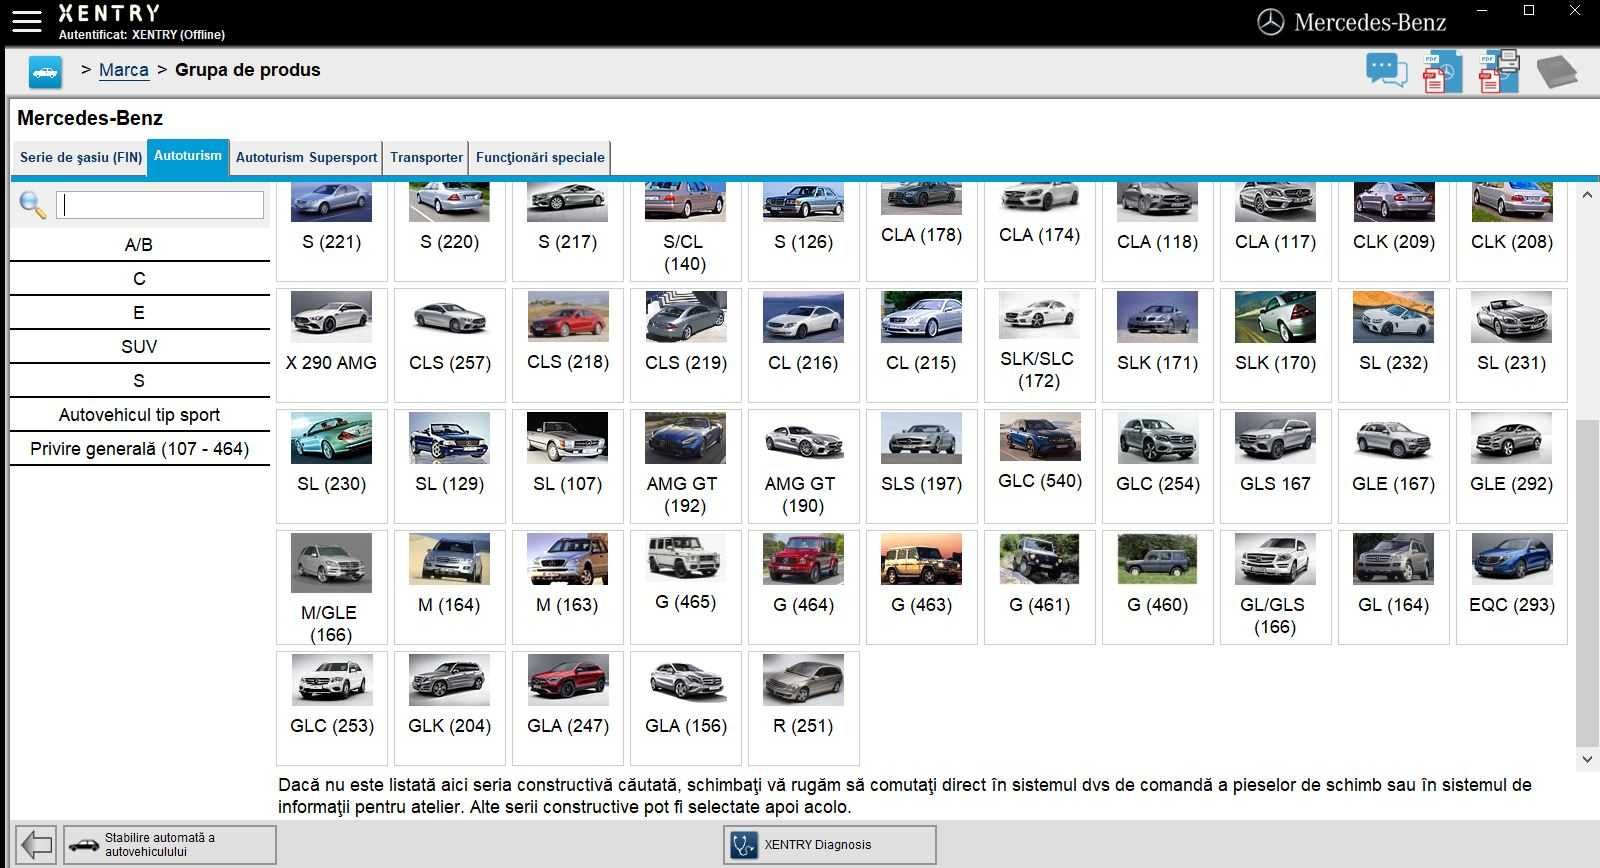Choose the M/GLE (166) tile
This screenshot has width=1600, height=868.
point(331,587)
